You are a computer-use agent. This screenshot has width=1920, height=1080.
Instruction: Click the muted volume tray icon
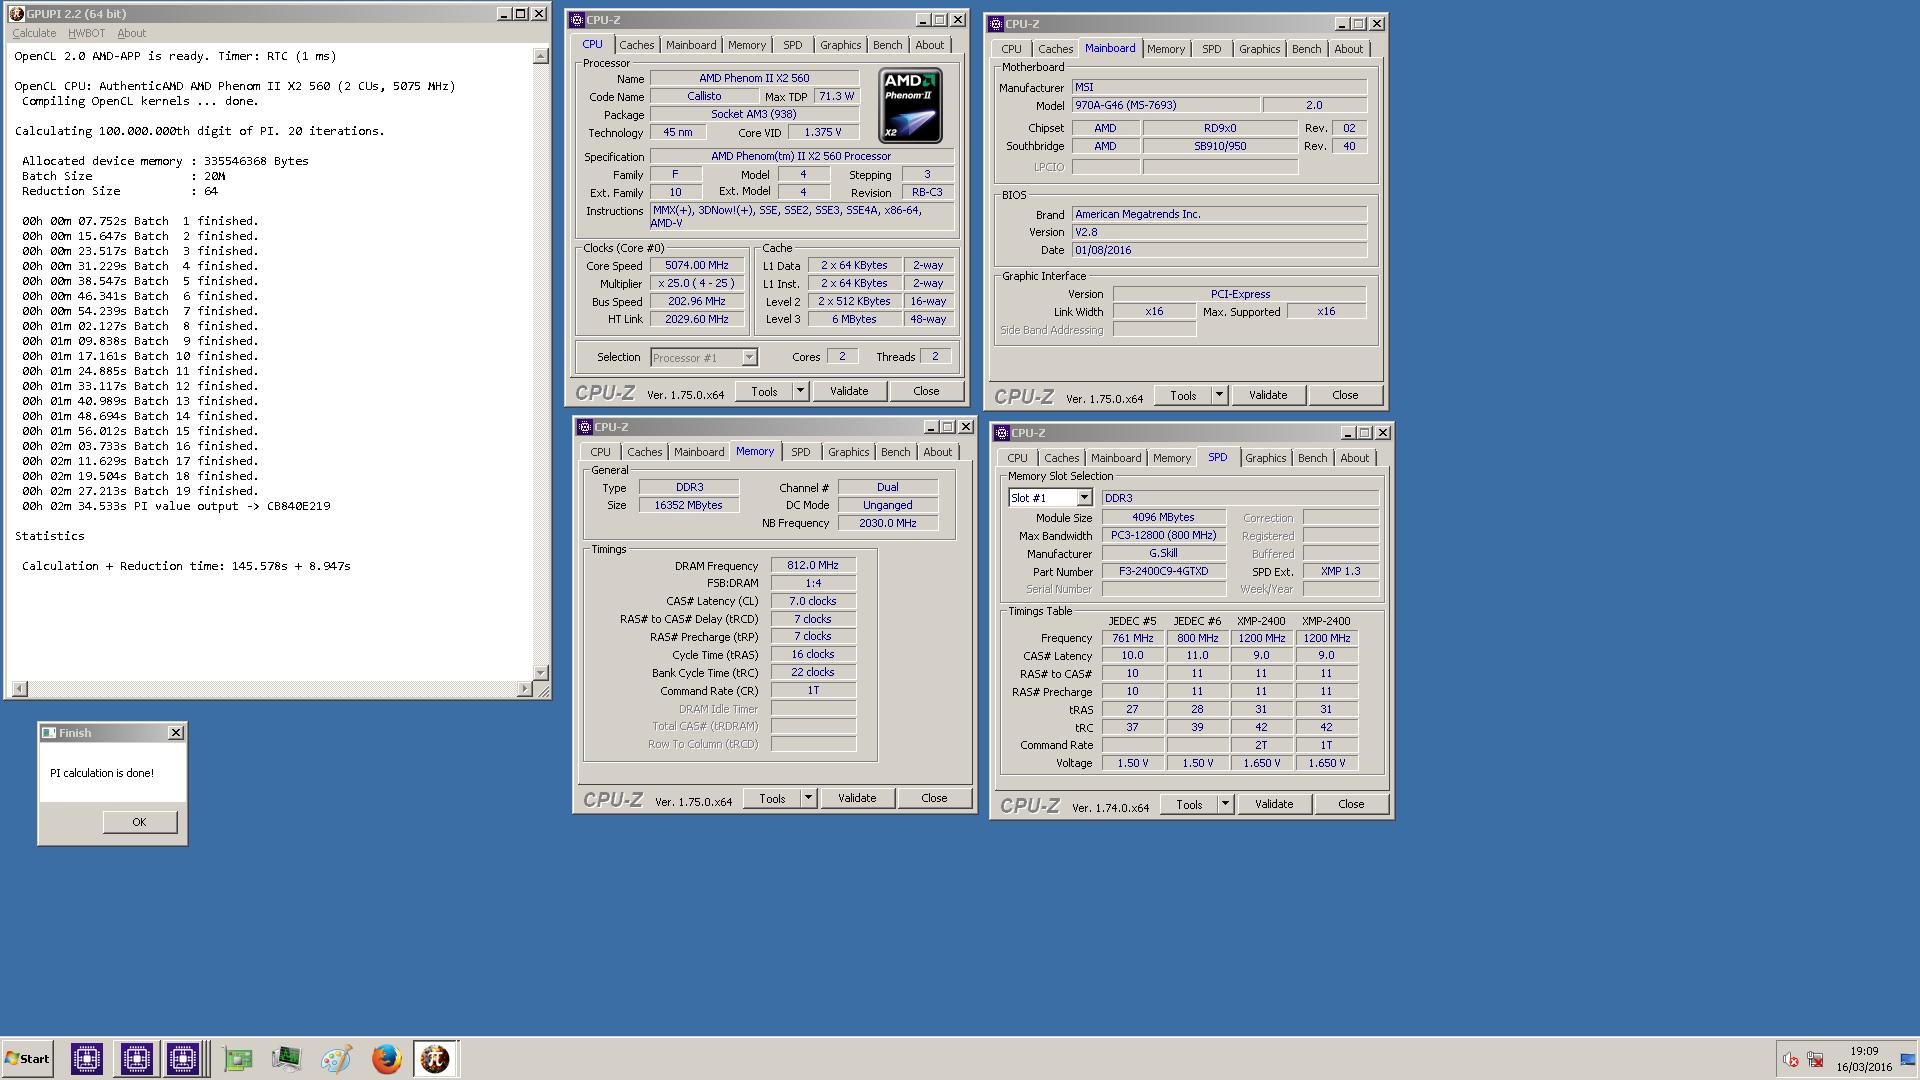coord(1790,1060)
